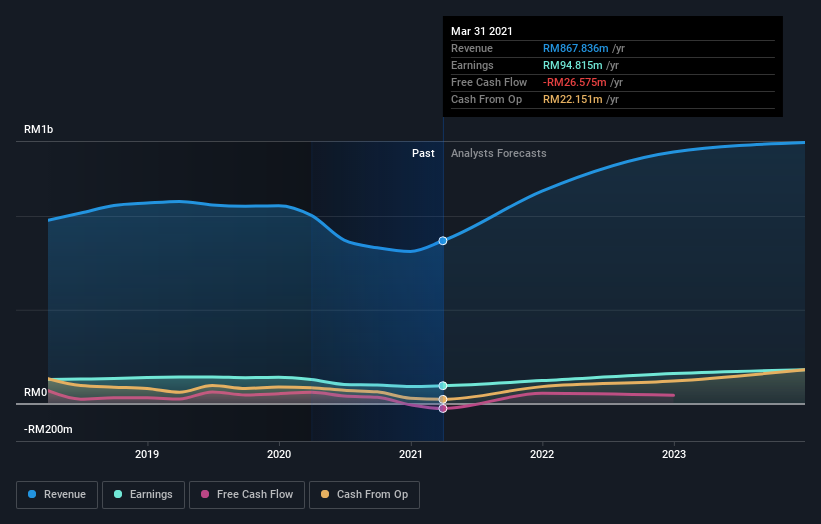Select the 2023 x-axis label
Viewport: 821px width, 524px height.
point(674,454)
